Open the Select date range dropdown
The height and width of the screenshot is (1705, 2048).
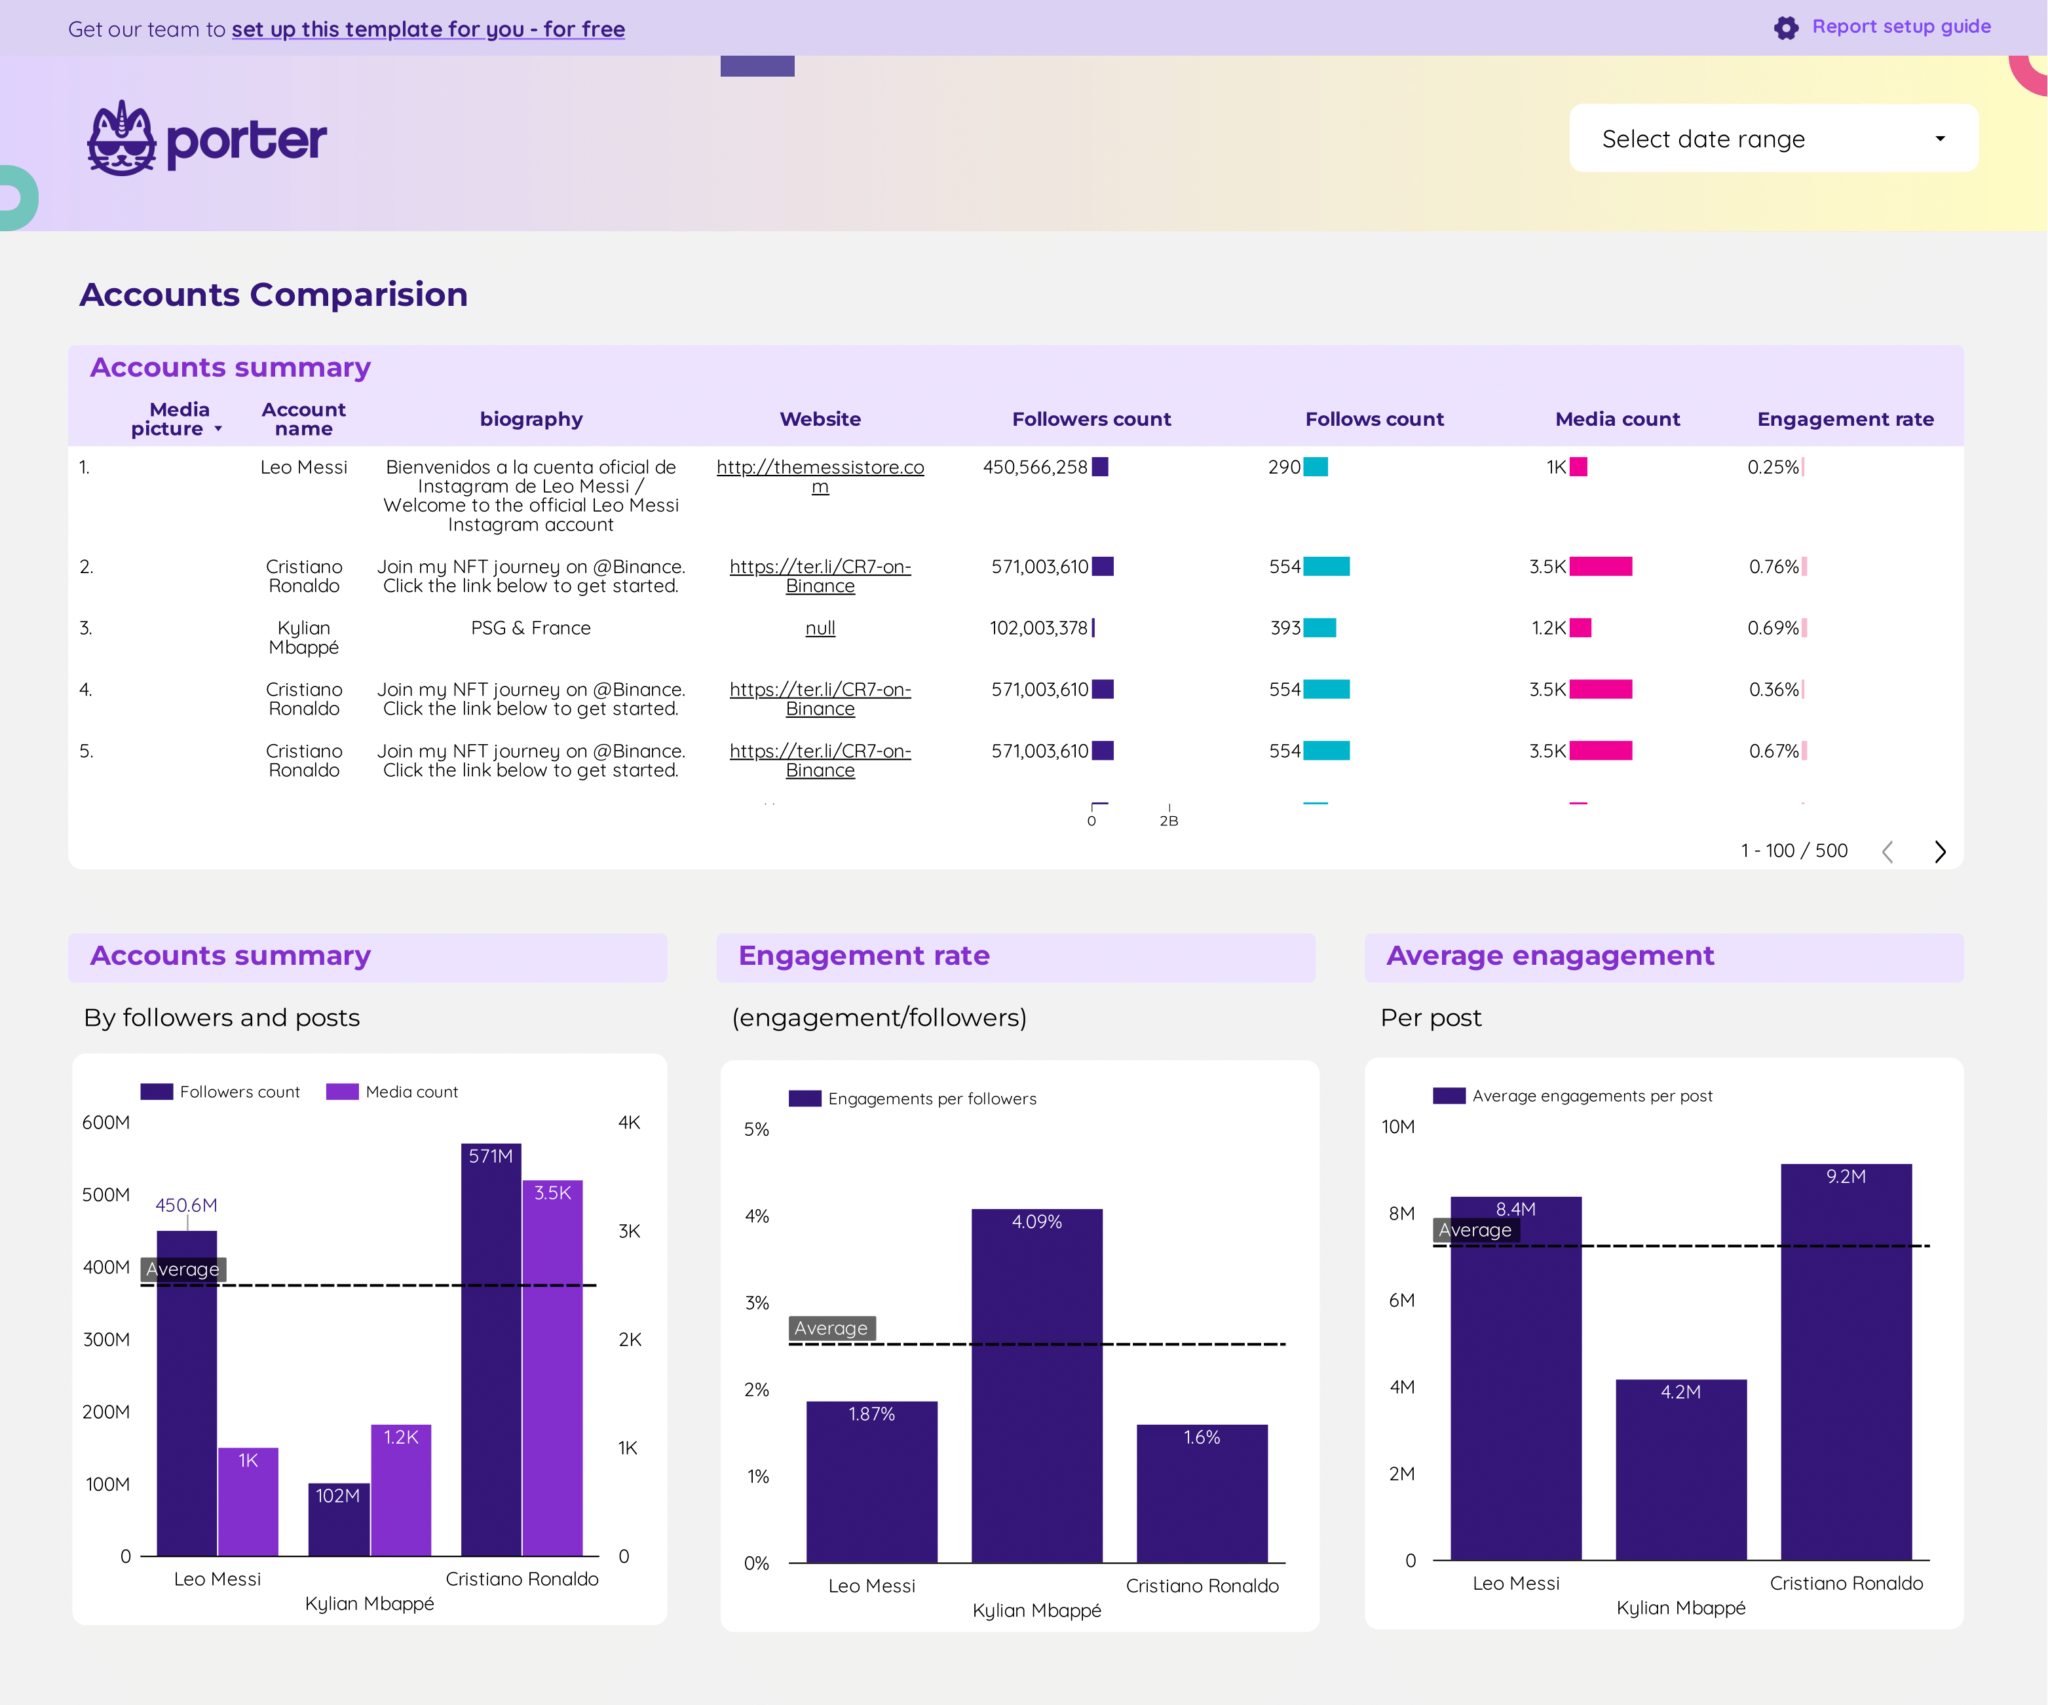tap(1771, 138)
